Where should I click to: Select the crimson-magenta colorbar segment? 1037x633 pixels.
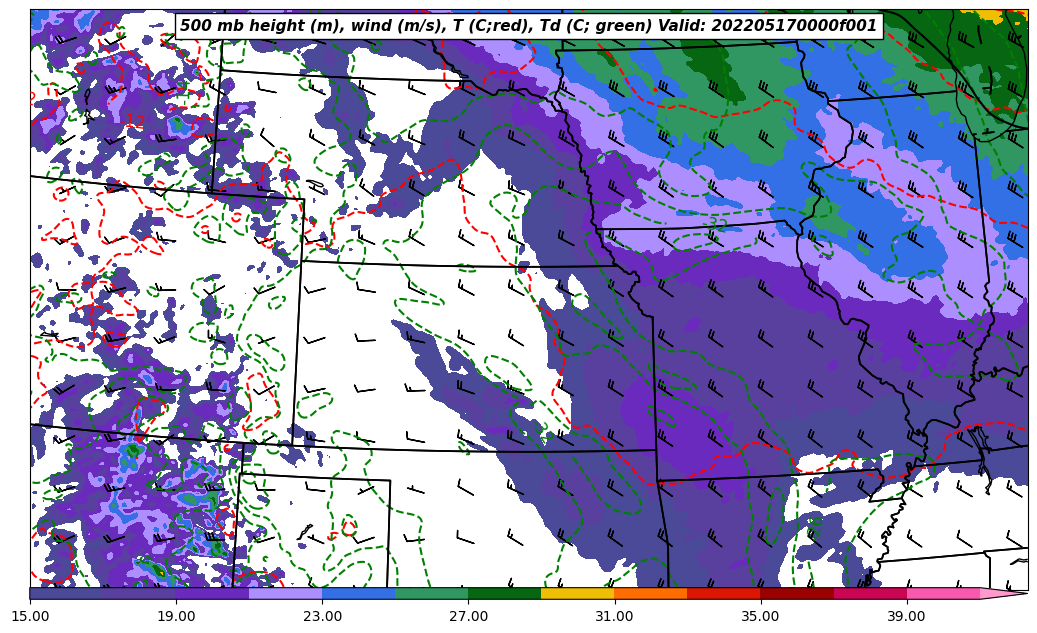[869, 593]
